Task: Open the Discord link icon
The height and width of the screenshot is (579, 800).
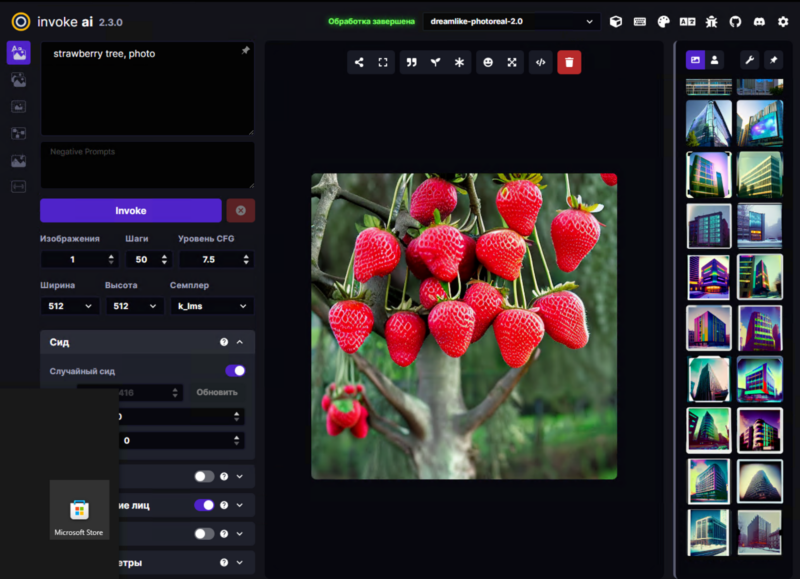Action: click(x=759, y=21)
